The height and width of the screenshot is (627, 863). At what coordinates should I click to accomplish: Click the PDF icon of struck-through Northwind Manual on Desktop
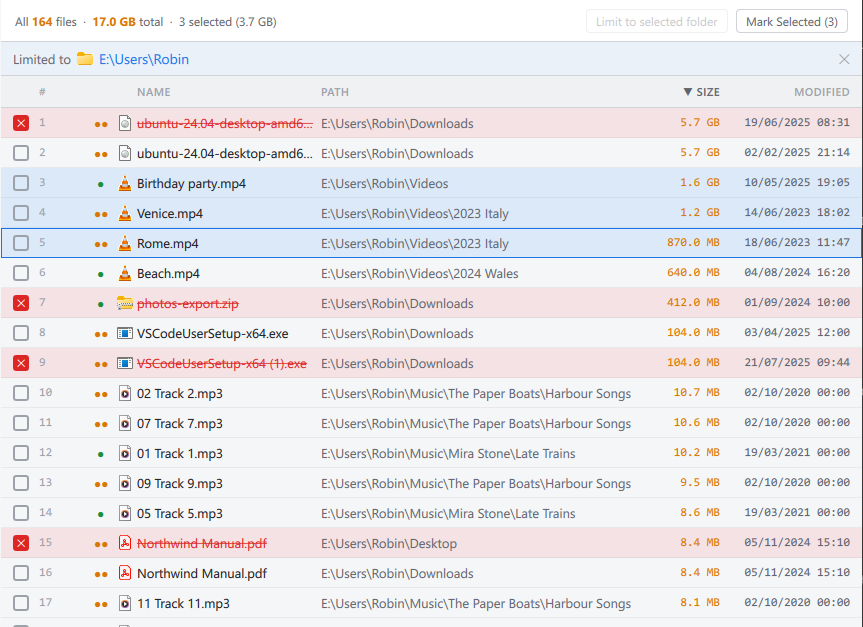point(125,543)
